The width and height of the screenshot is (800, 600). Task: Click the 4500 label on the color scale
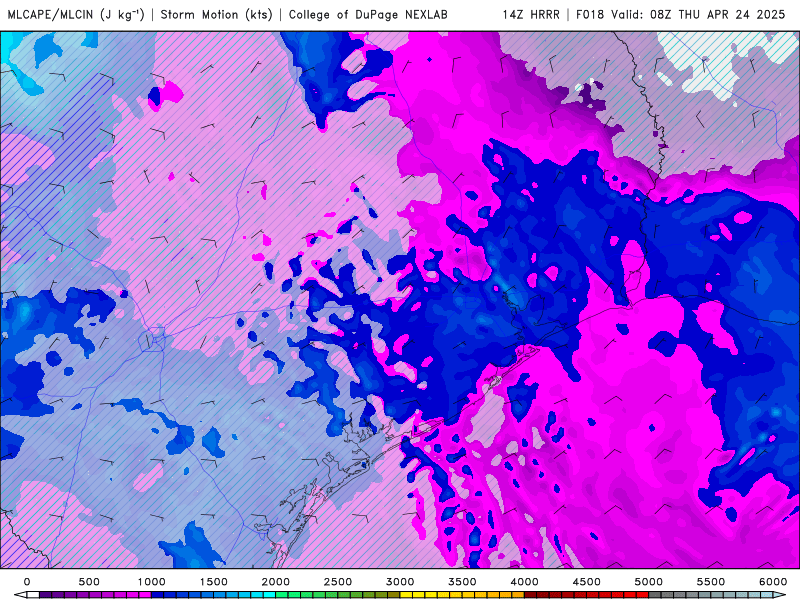(x=587, y=582)
